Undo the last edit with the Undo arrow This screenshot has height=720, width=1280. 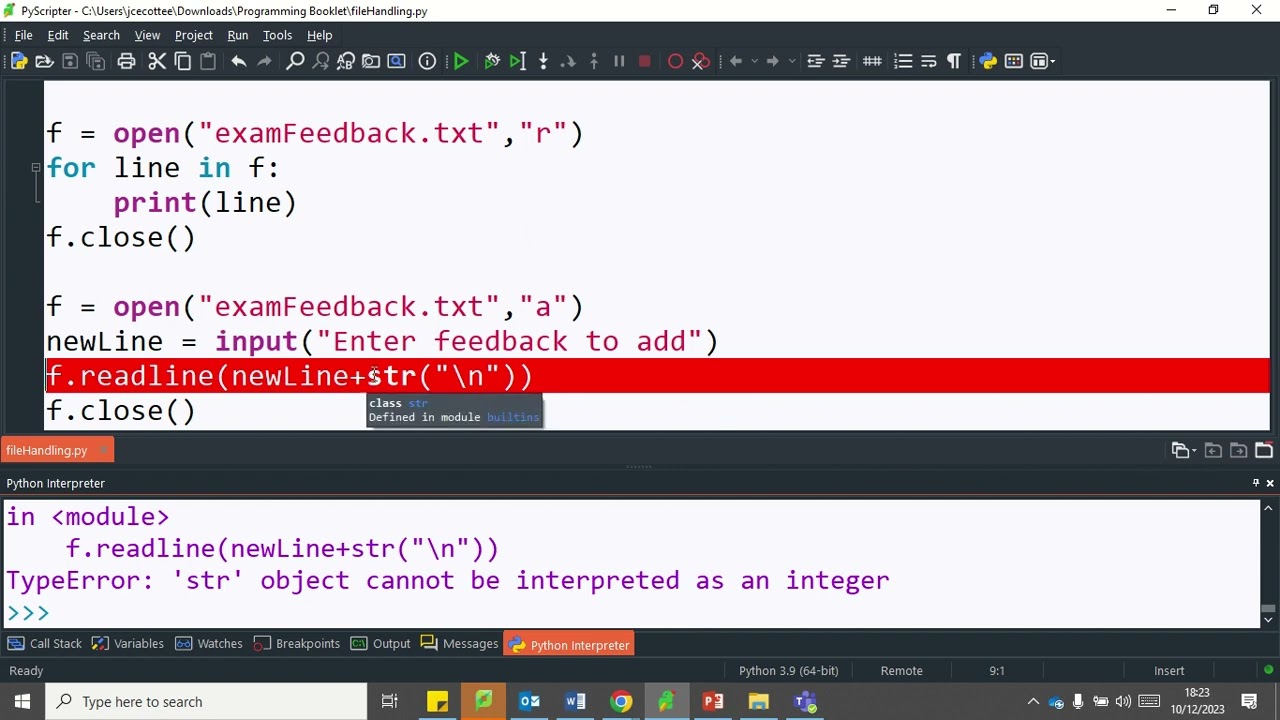click(x=239, y=61)
